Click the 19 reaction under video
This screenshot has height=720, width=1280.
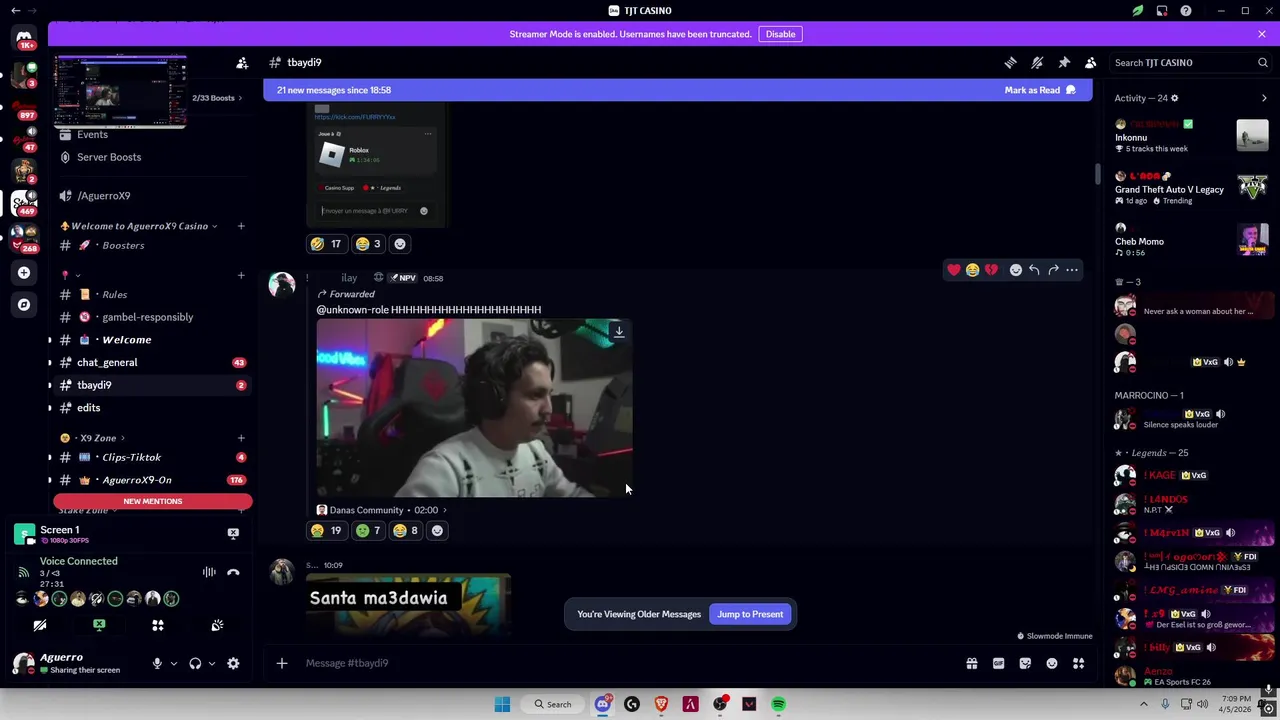tap(326, 531)
